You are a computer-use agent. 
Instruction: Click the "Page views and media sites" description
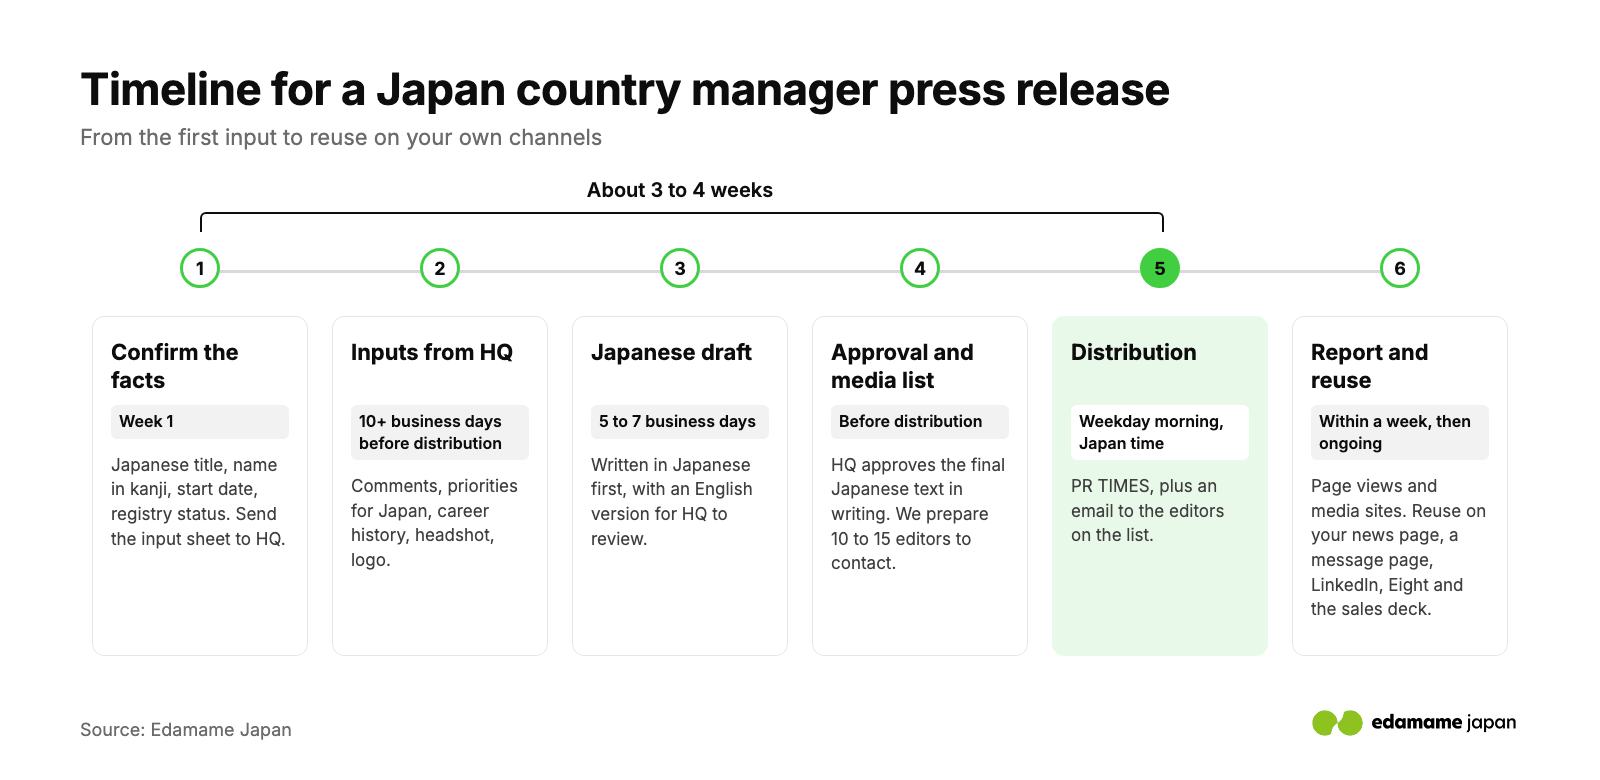pyautogui.click(x=1398, y=547)
